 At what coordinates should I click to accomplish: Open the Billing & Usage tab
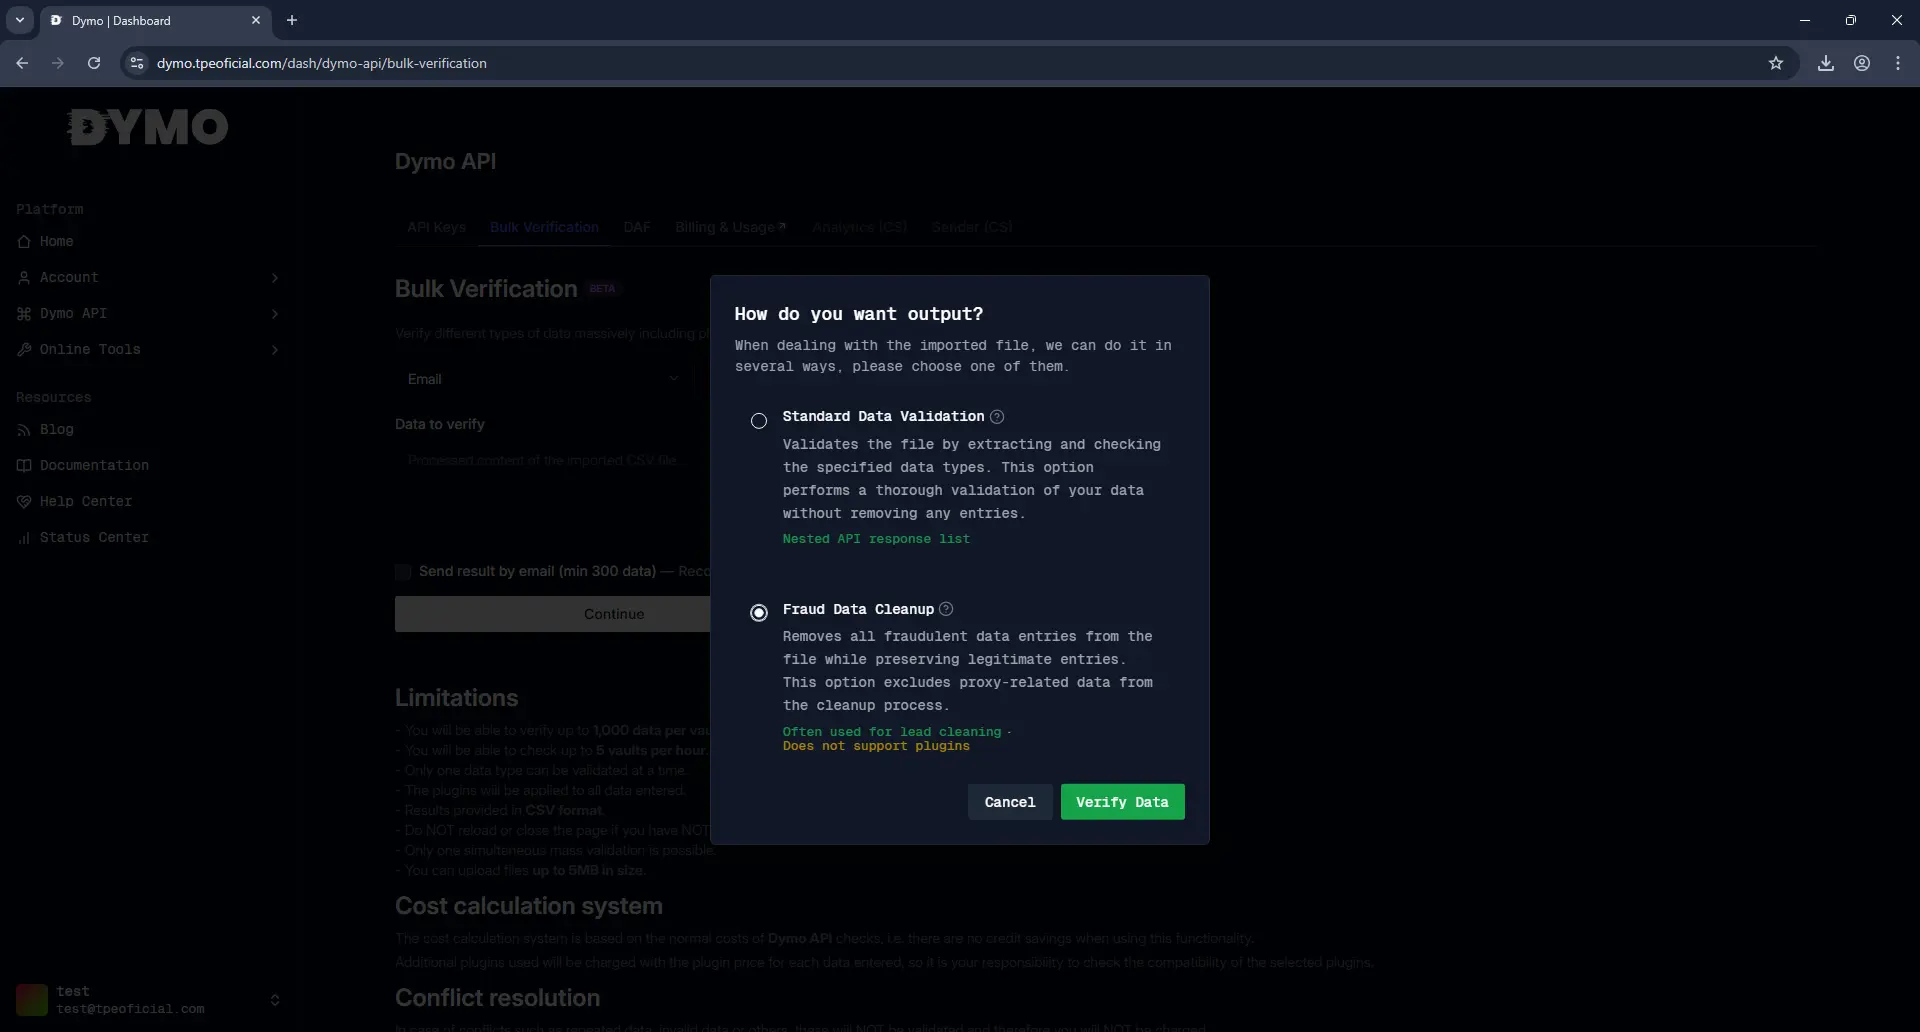730,227
